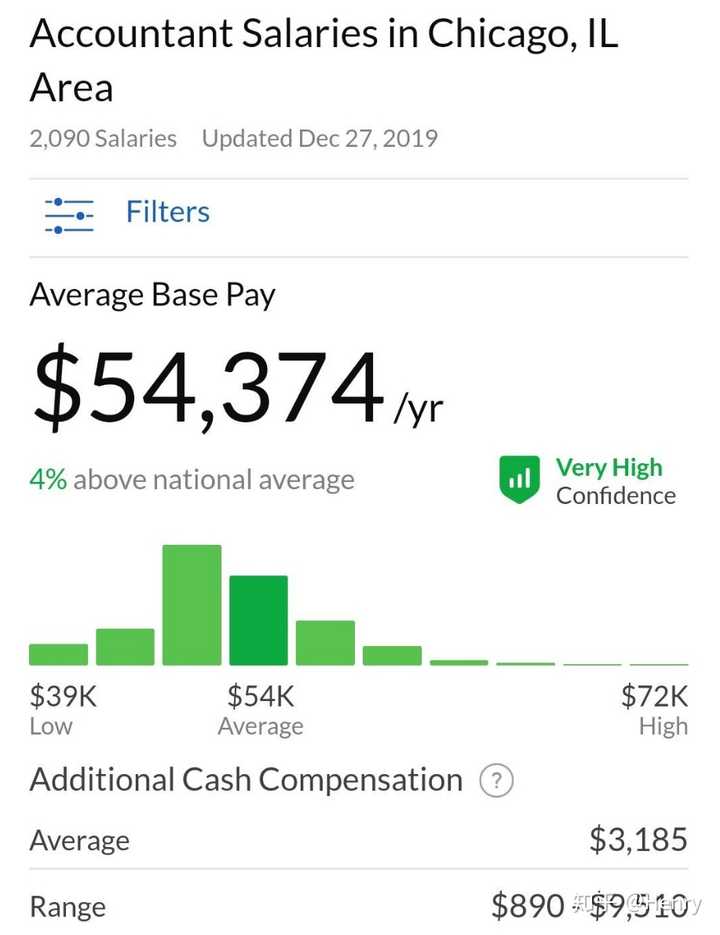Click the green confidence shield icon

click(x=520, y=479)
